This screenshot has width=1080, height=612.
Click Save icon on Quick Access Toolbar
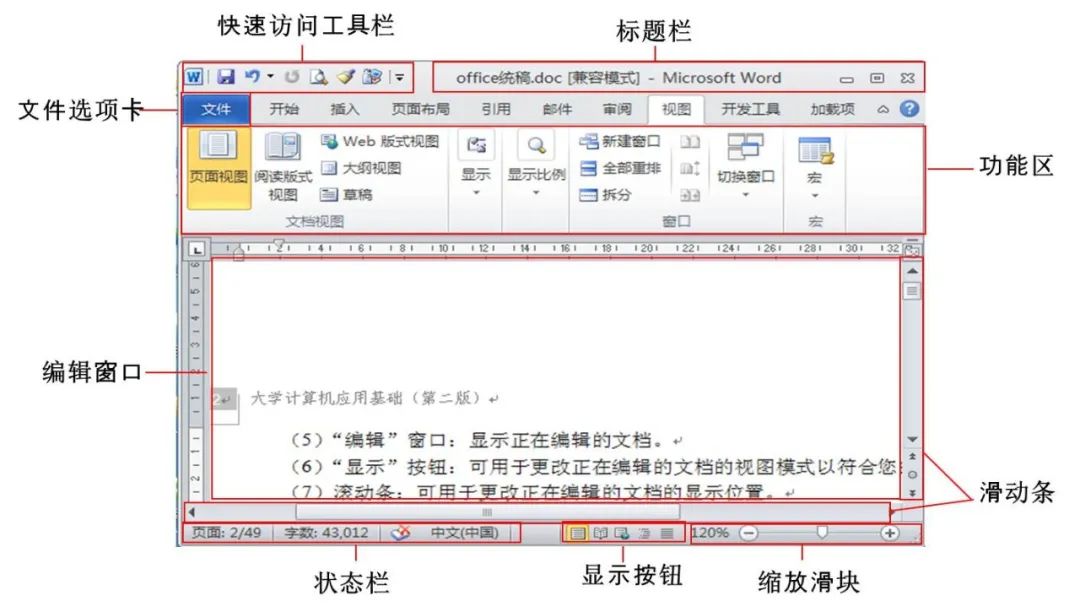(x=226, y=77)
